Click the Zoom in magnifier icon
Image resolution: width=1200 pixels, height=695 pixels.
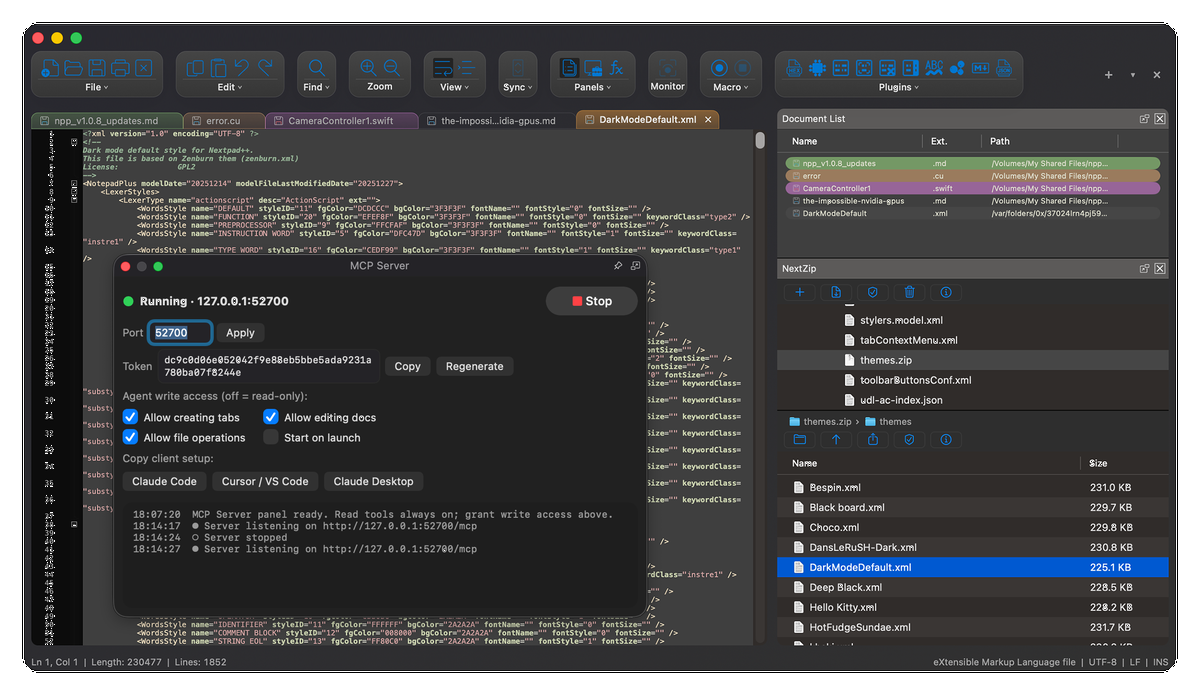pyautogui.click(x=368, y=67)
